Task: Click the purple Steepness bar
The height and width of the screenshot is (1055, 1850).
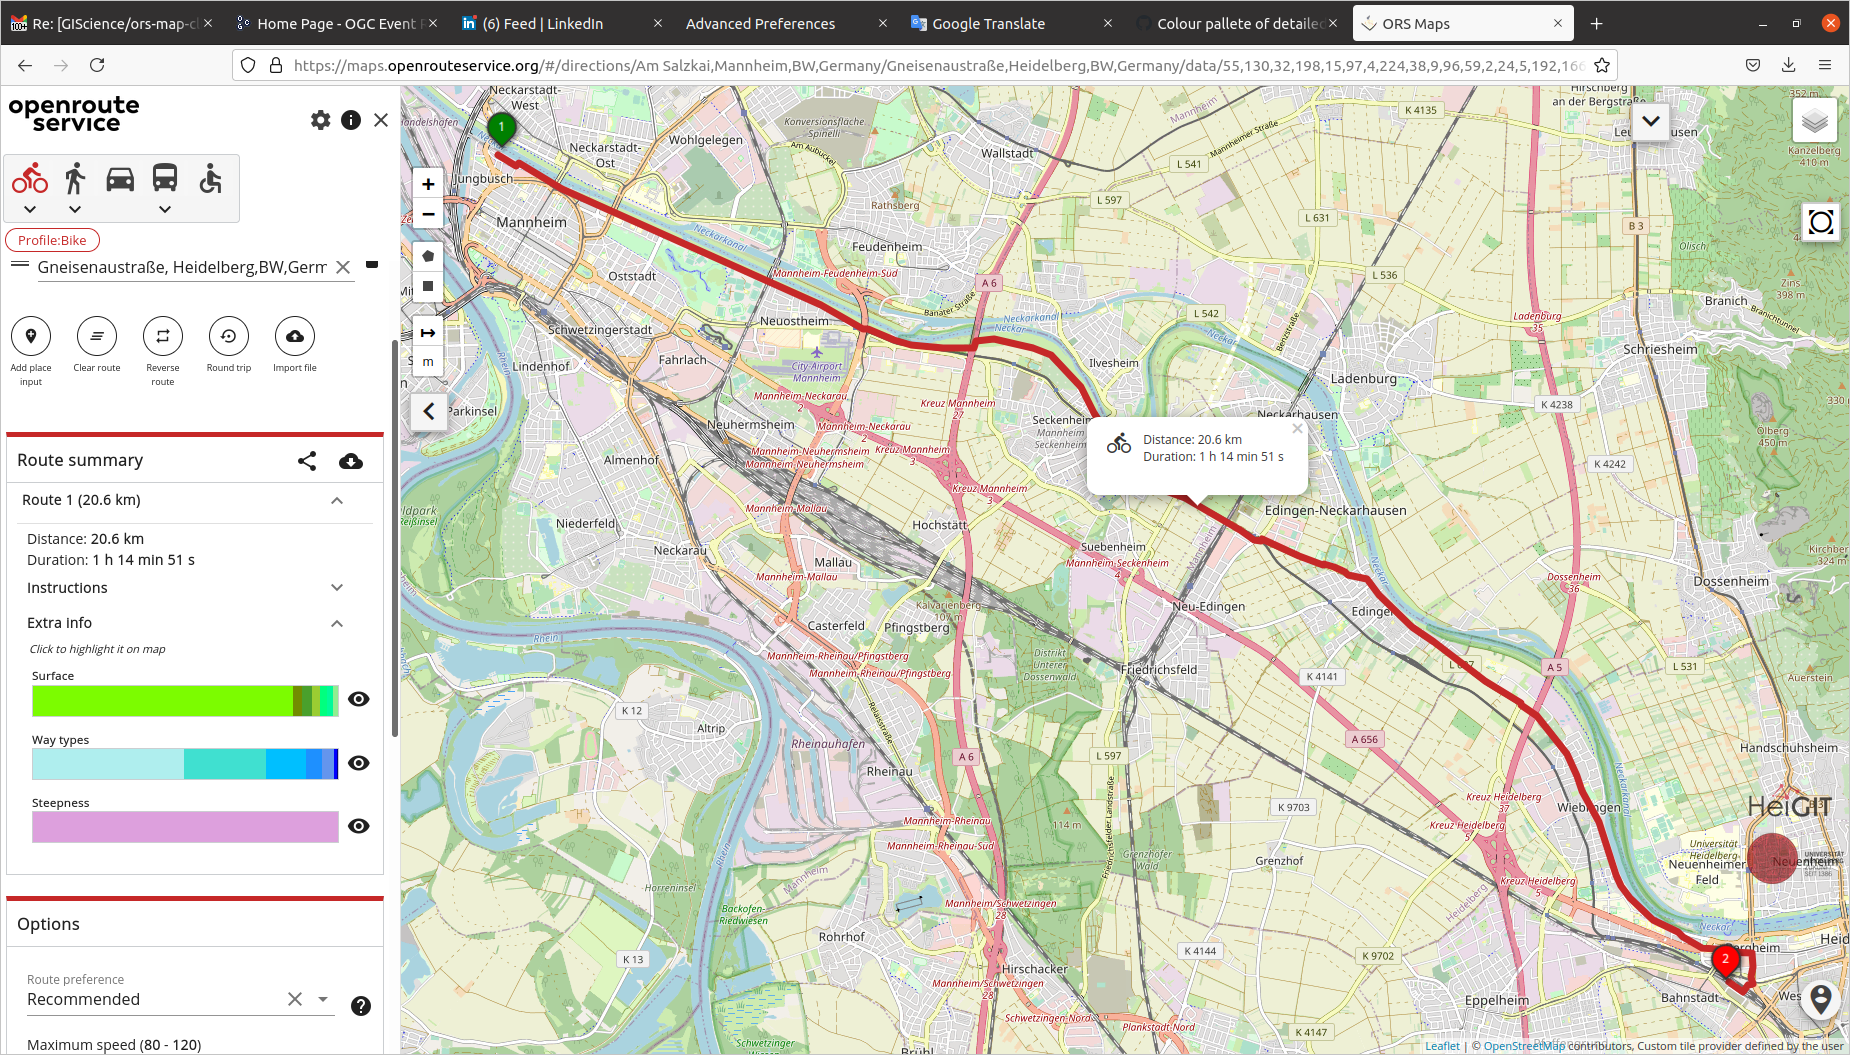Action: pos(185,827)
